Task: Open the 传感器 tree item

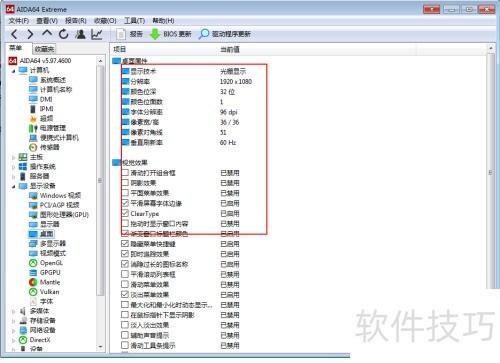Action: 44,147
